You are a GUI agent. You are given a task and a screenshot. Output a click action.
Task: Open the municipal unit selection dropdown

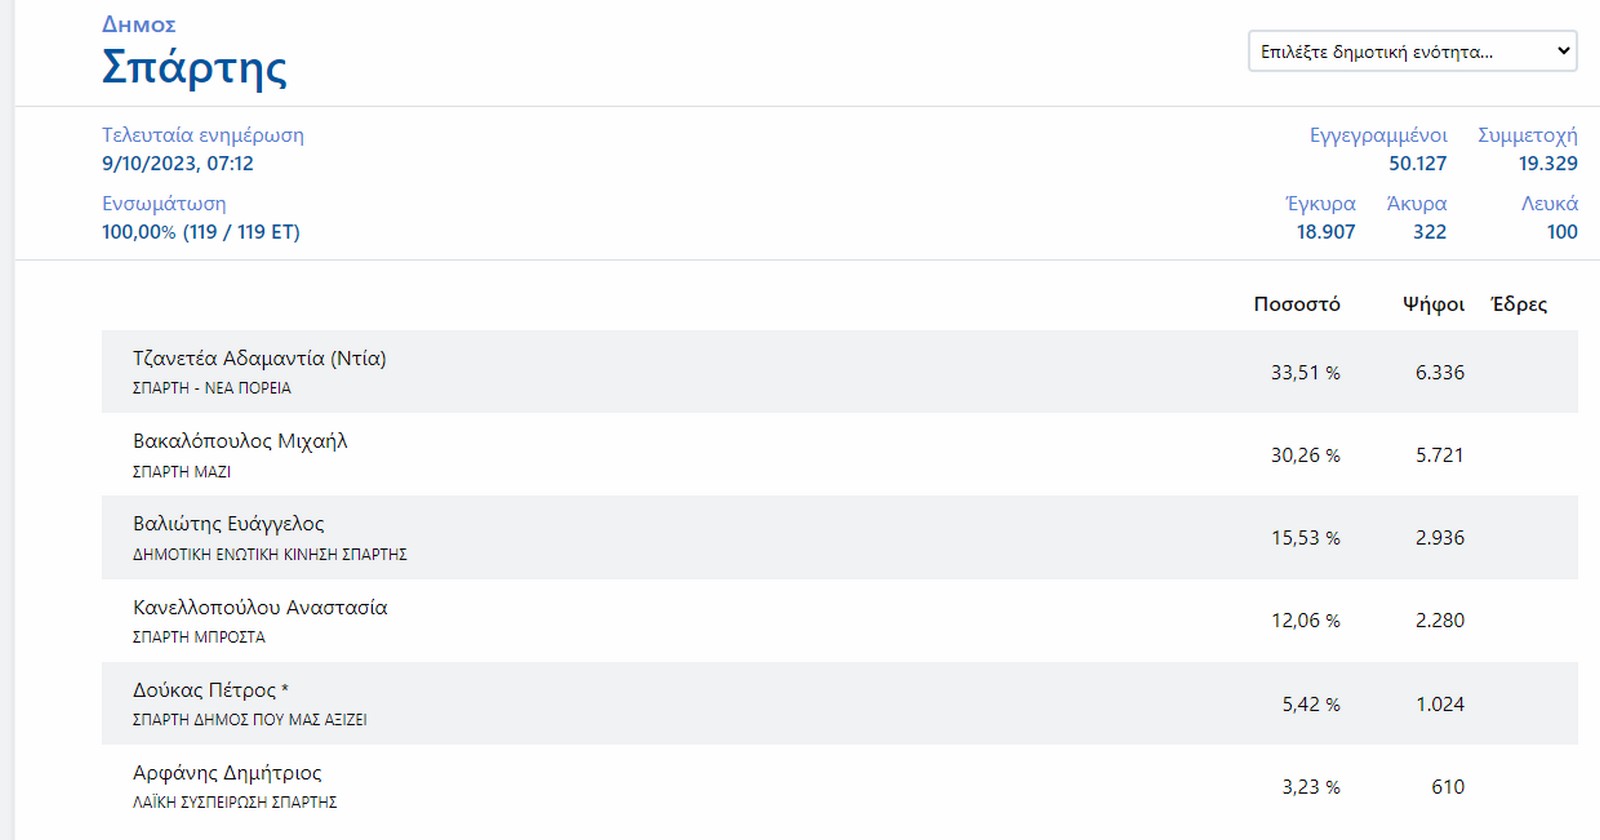coord(1411,52)
